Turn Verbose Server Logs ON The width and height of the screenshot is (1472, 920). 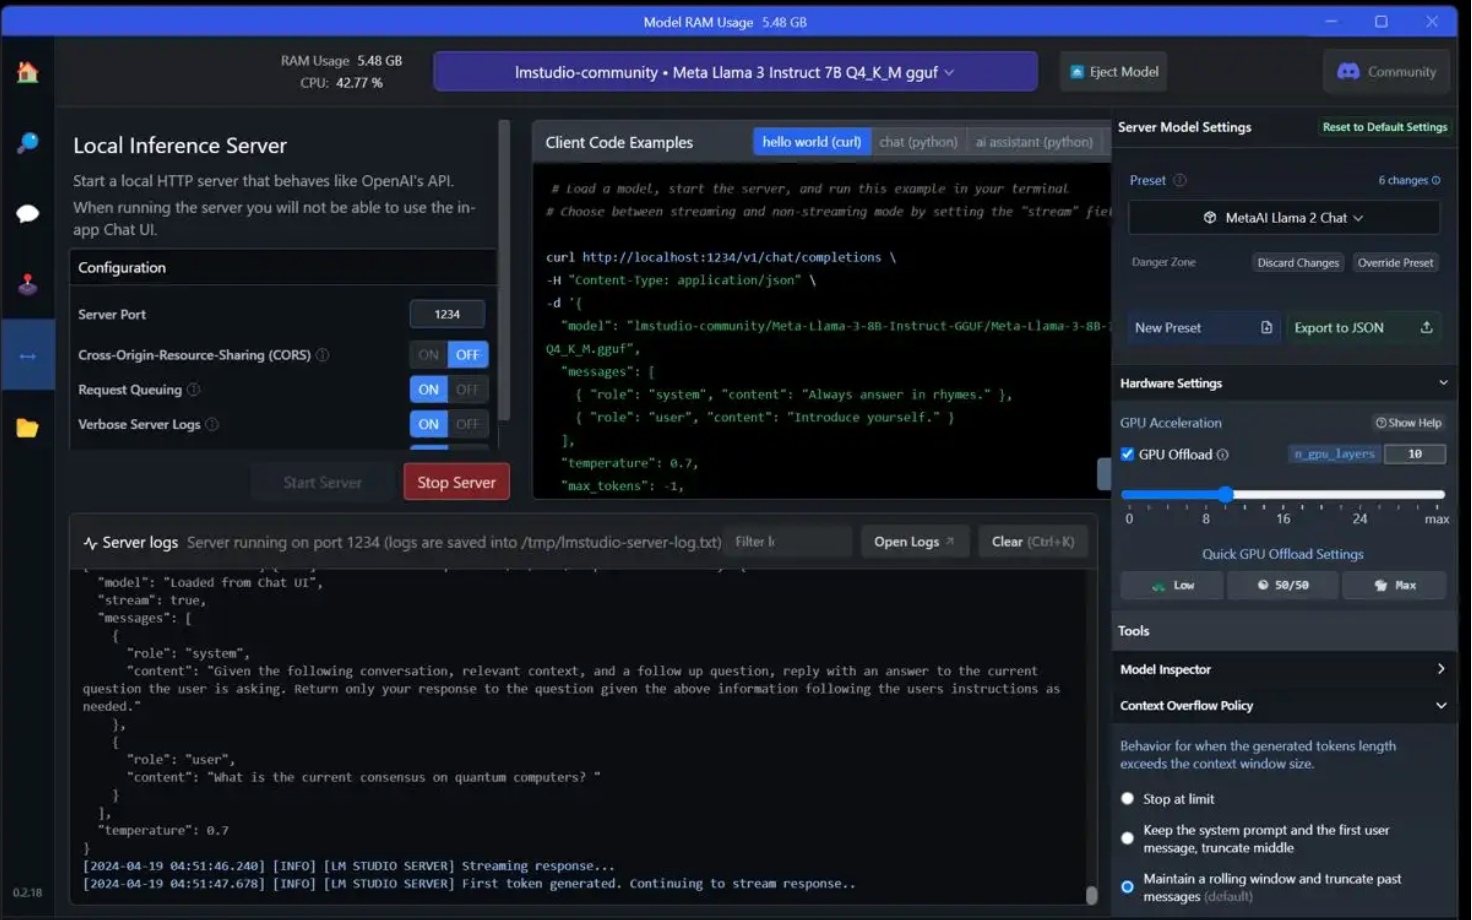pyautogui.click(x=429, y=425)
